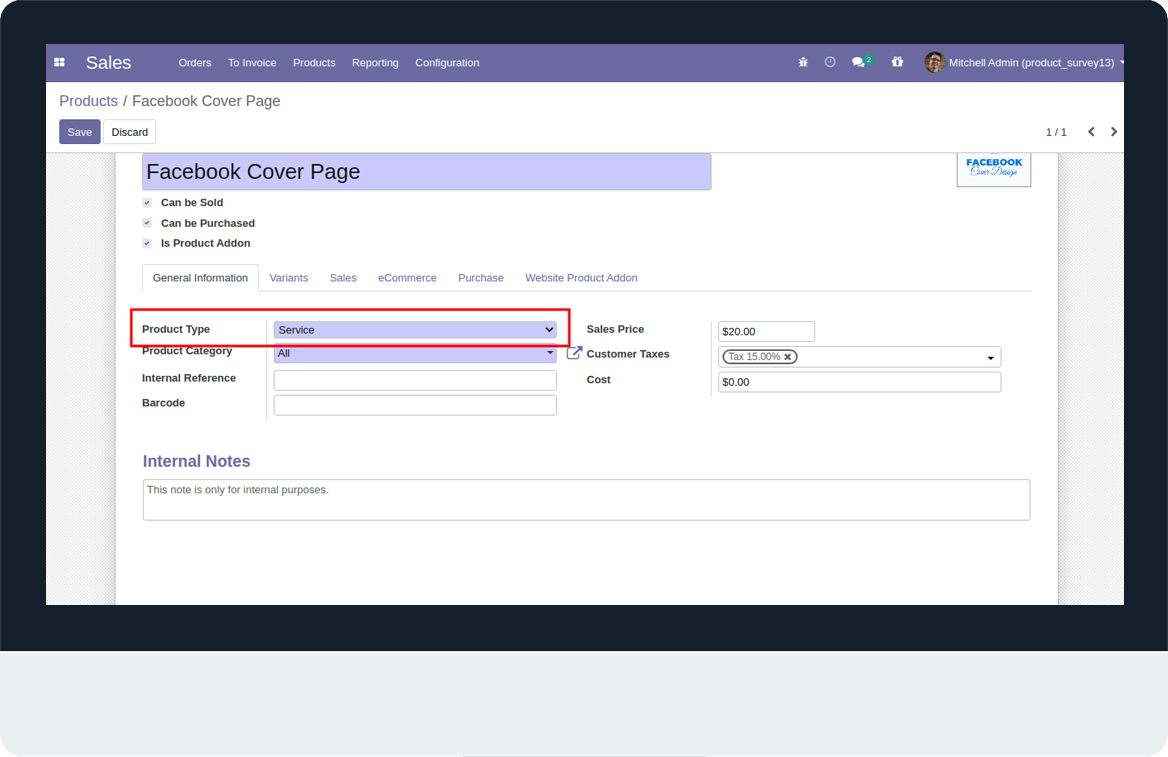
Task: Click the Sales Price field
Action: pyautogui.click(x=766, y=332)
